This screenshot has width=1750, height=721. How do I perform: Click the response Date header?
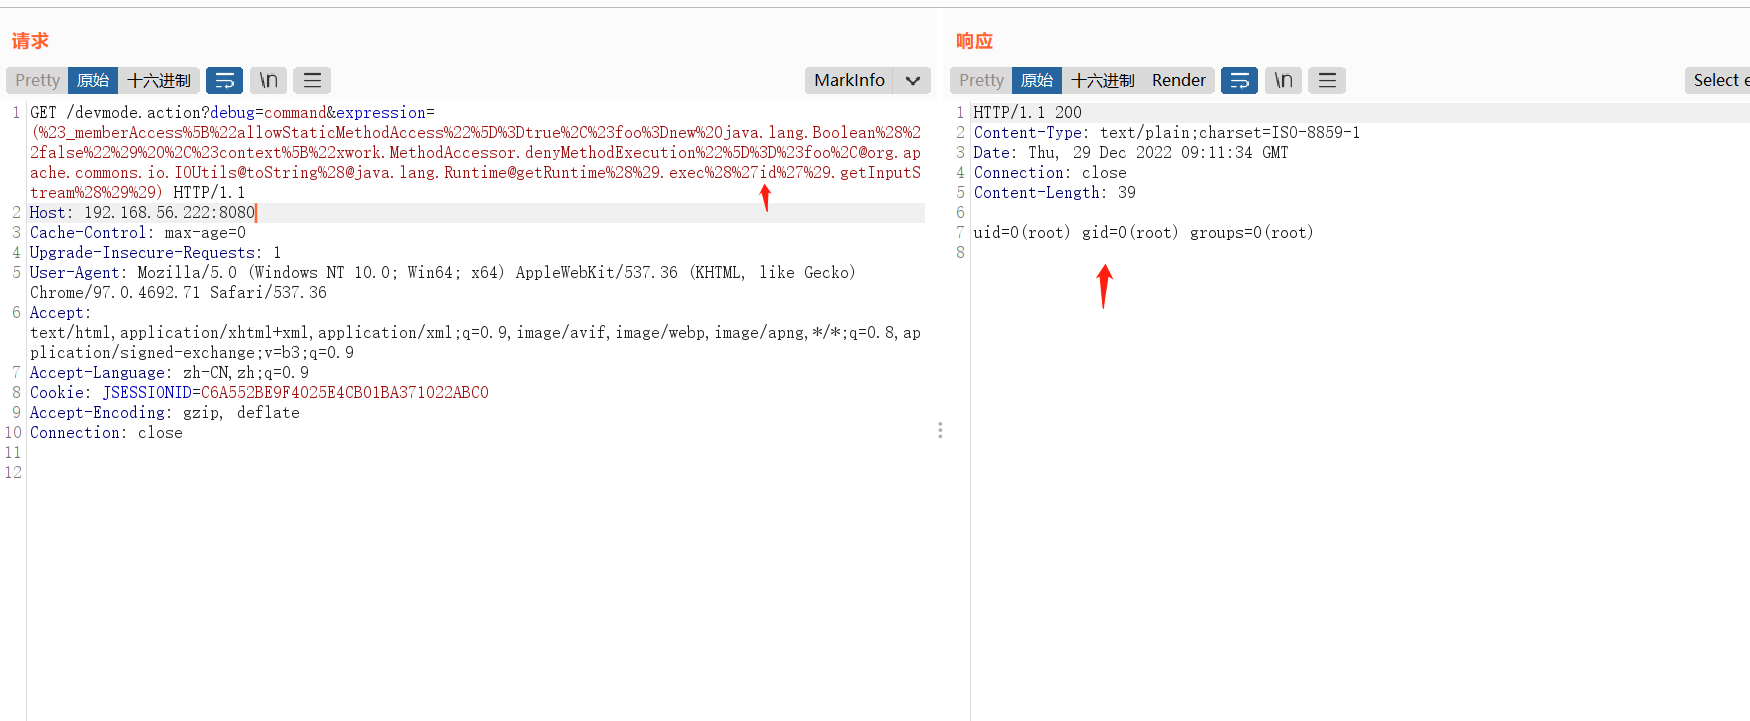[x=1131, y=152]
